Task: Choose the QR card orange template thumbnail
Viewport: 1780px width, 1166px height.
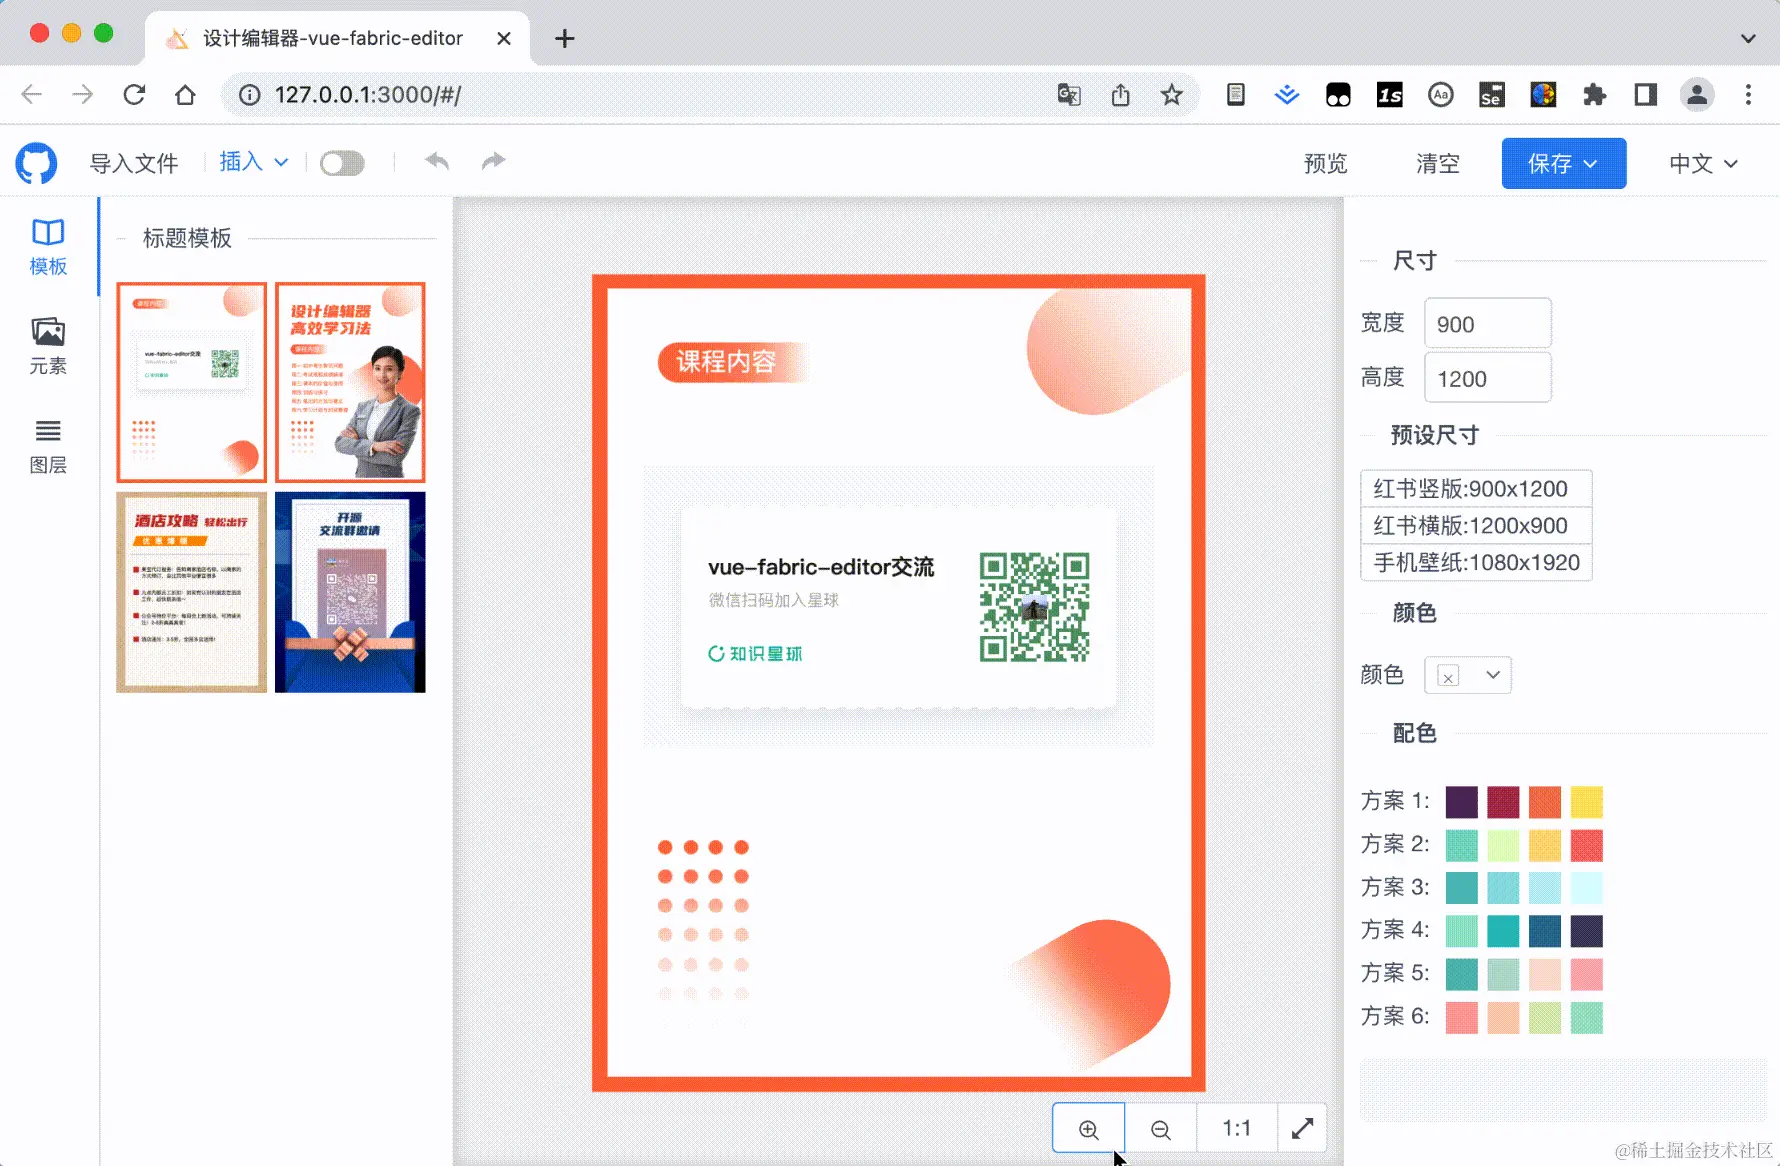Action: pos(191,382)
